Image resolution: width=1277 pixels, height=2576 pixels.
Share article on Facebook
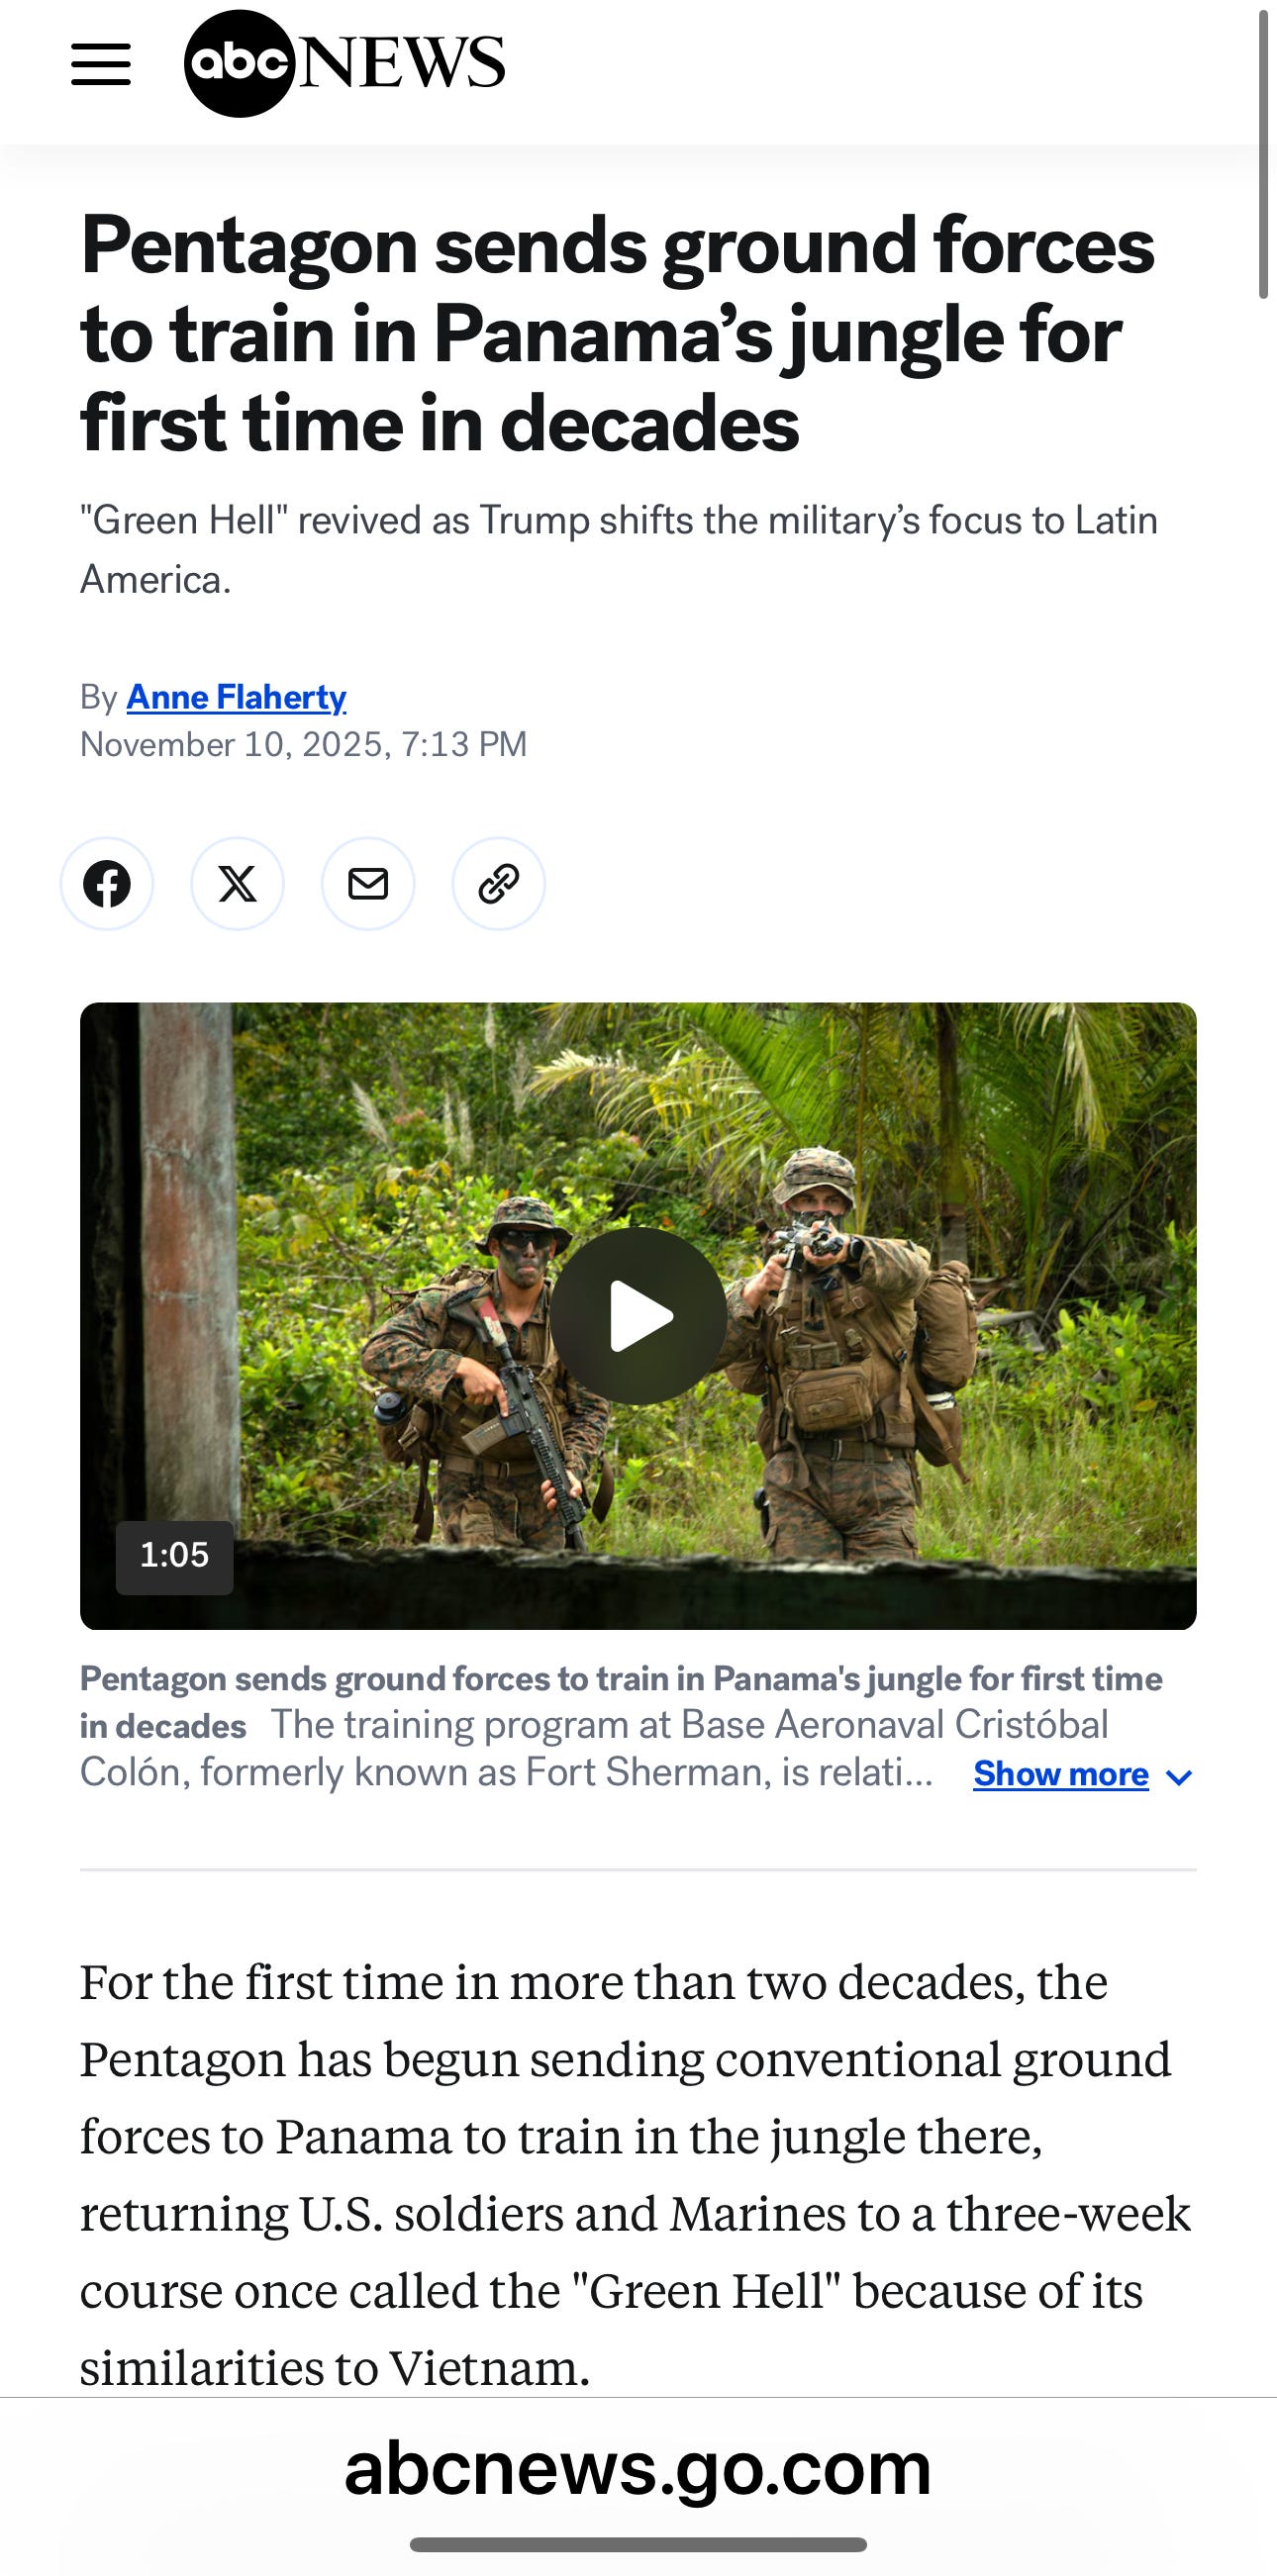click(107, 884)
